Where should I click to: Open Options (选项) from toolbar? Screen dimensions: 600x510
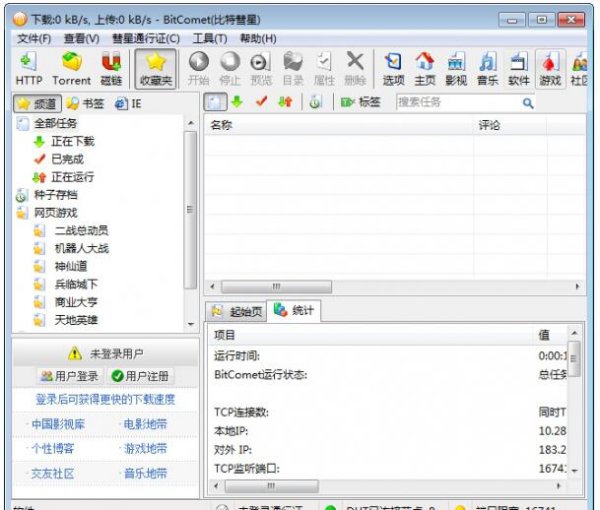tap(393, 69)
